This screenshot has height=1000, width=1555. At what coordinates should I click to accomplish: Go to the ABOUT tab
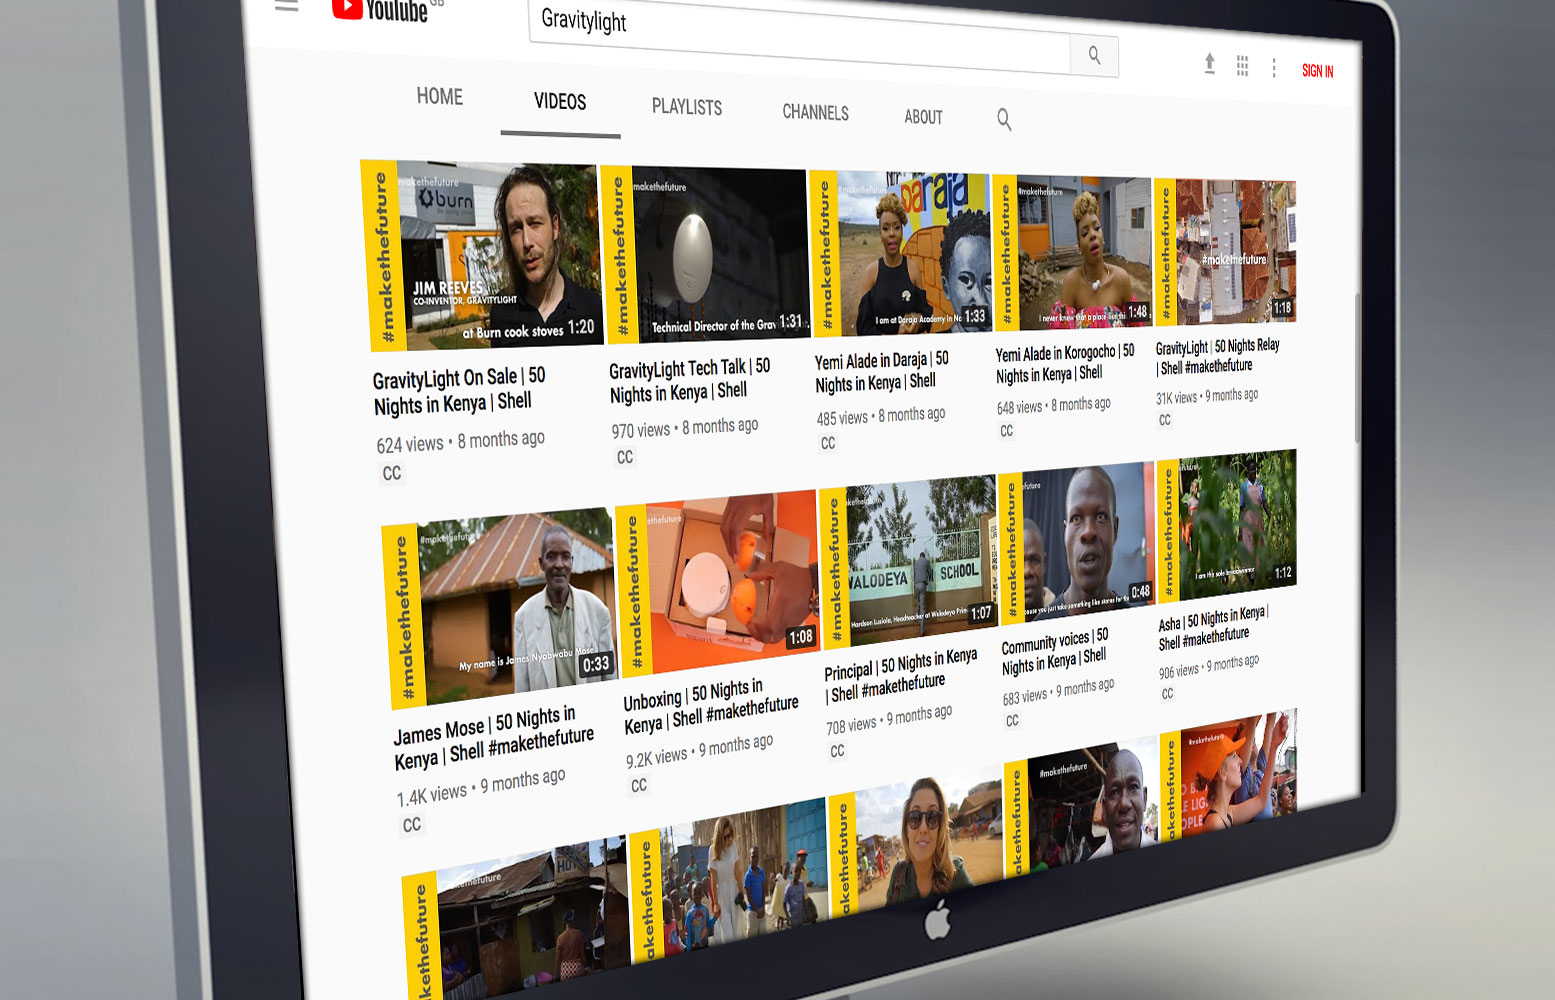(923, 117)
